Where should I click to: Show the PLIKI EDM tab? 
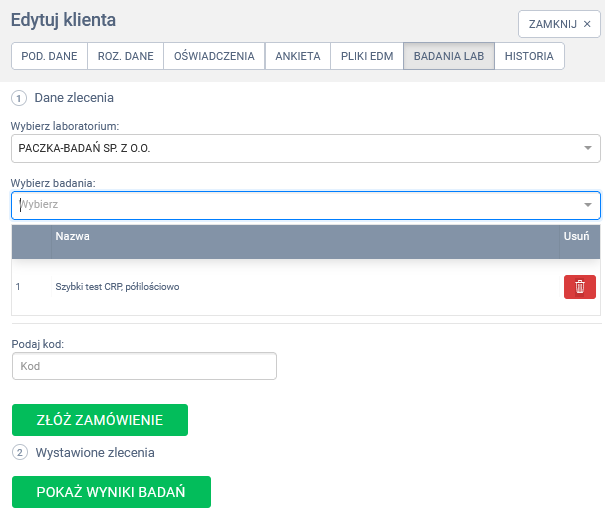point(367,56)
